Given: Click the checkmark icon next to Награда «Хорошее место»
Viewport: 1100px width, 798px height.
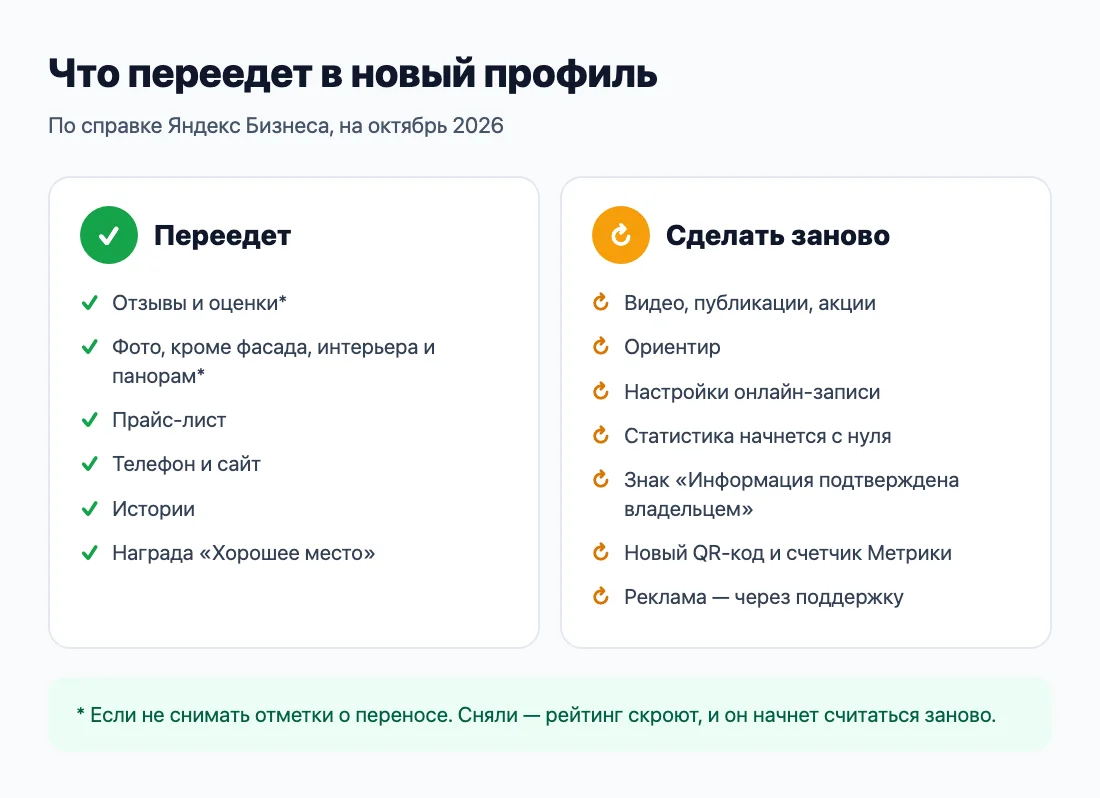Looking at the screenshot, I should coord(90,553).
